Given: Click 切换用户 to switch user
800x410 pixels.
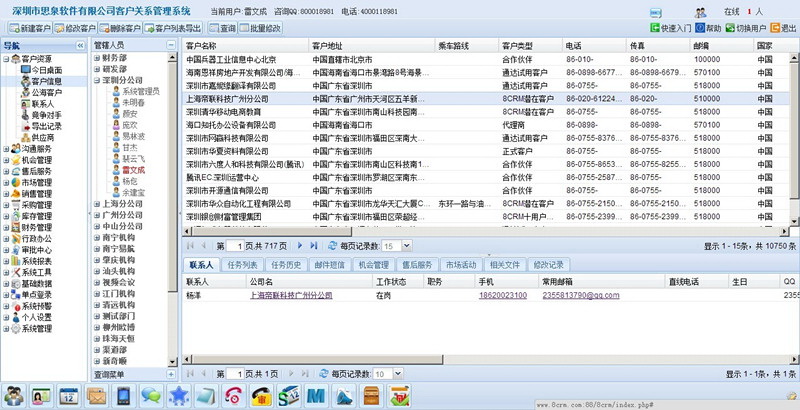Looking at the screenshot, I should (746, 28).
